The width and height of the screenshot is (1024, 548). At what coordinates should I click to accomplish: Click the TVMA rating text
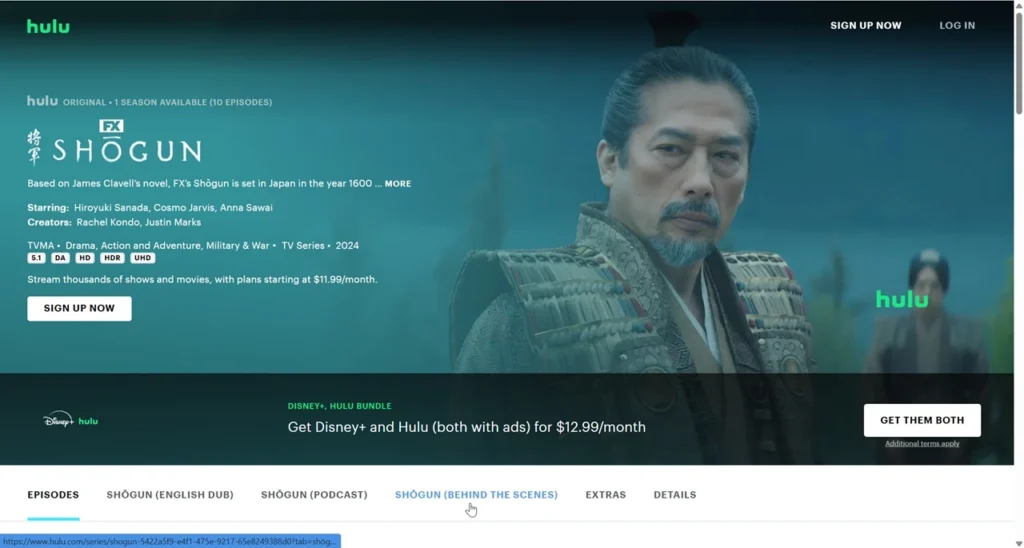(x=40, y=246)
